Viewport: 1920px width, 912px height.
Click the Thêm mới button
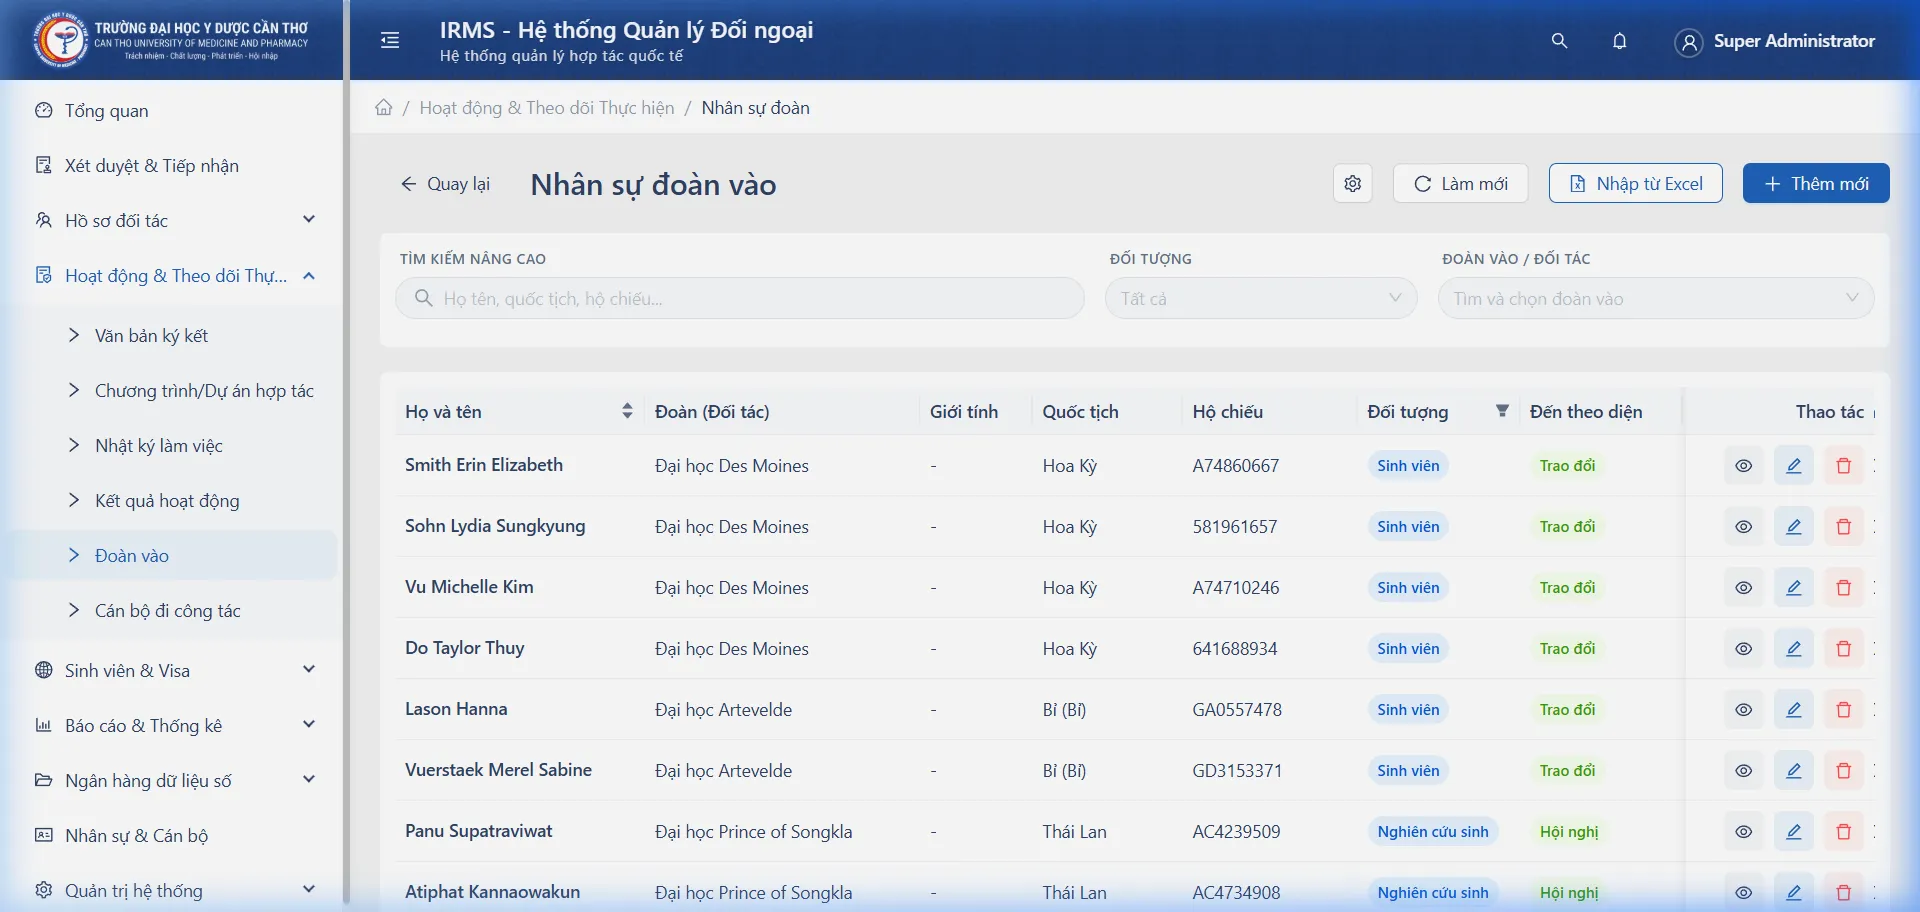click(x=1815, y=184)
